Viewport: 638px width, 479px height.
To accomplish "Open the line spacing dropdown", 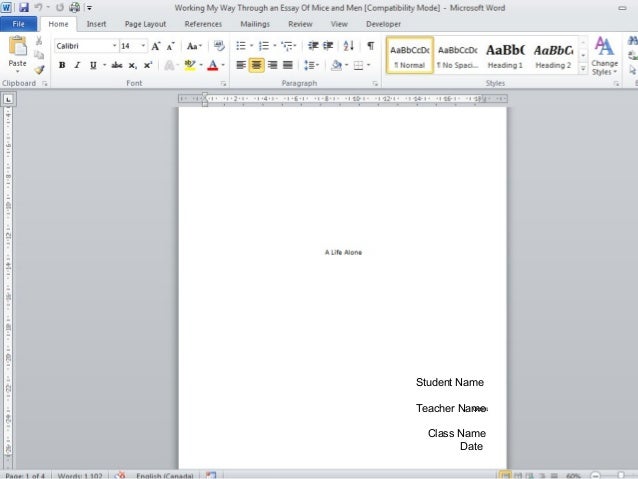I will tap(312, 65).
